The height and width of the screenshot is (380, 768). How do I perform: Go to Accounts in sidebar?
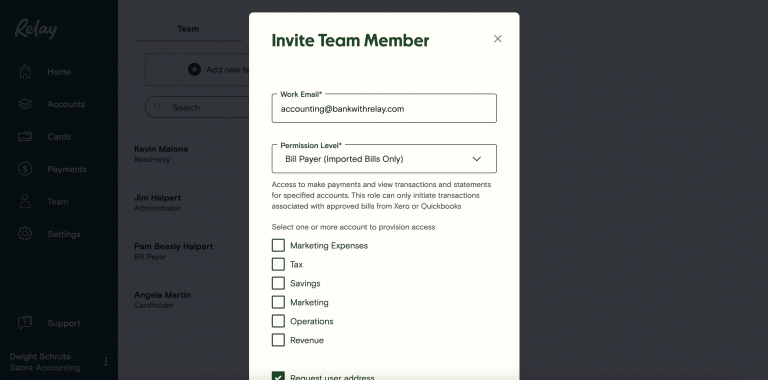point(66,104)
